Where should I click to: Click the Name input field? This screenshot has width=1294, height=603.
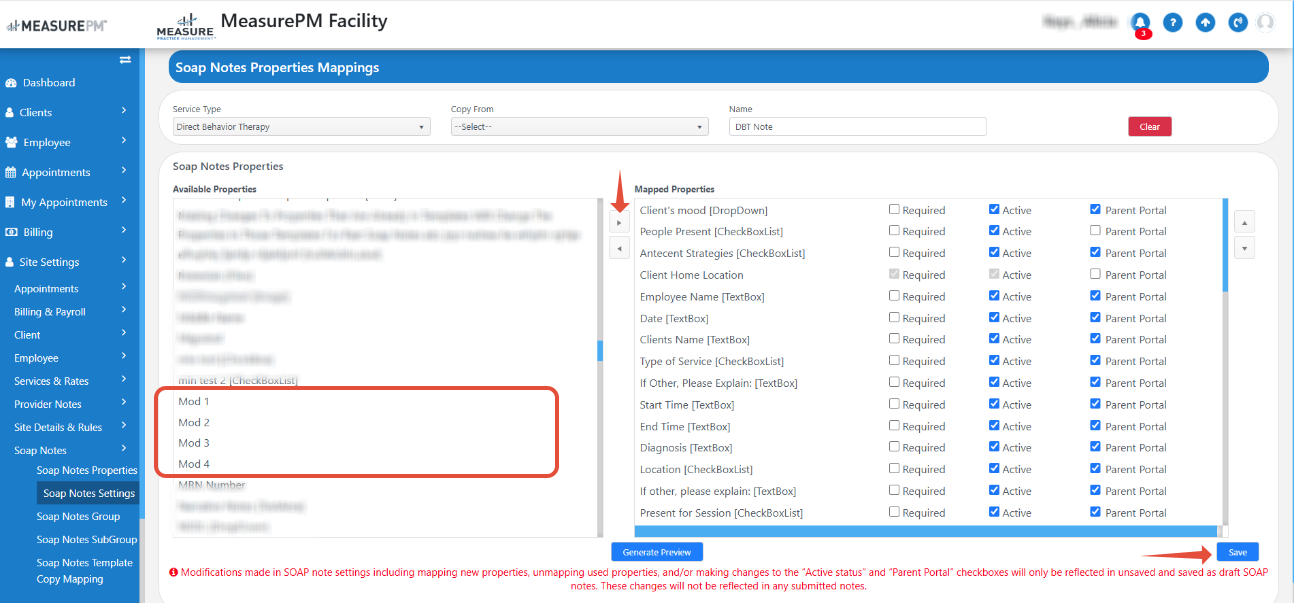click(858, 127)
